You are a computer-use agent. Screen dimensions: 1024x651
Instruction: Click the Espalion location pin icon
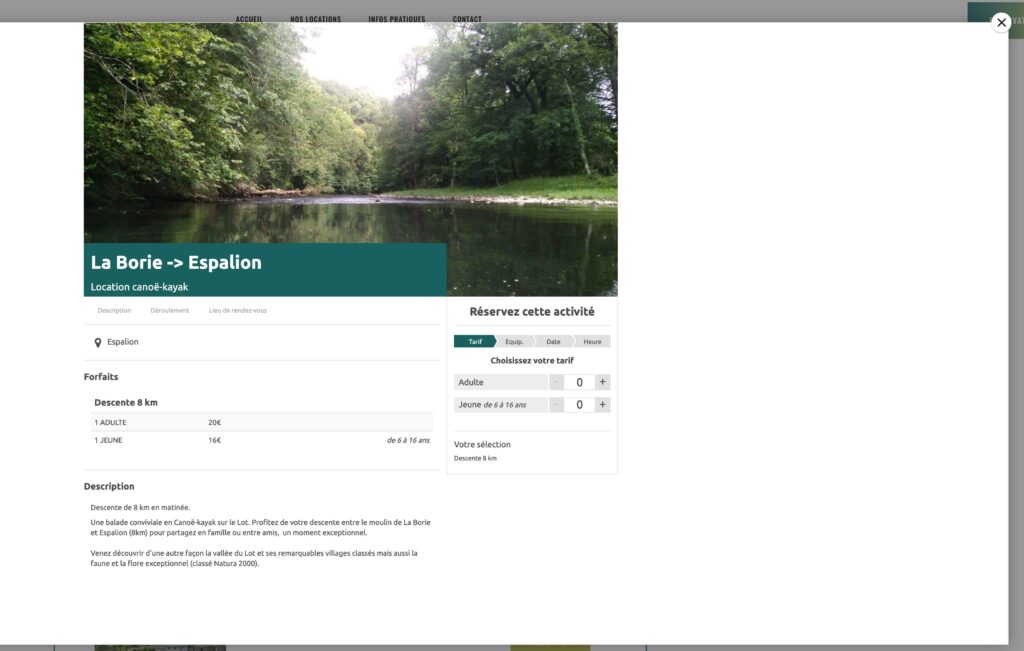click(x=98, y=343)
